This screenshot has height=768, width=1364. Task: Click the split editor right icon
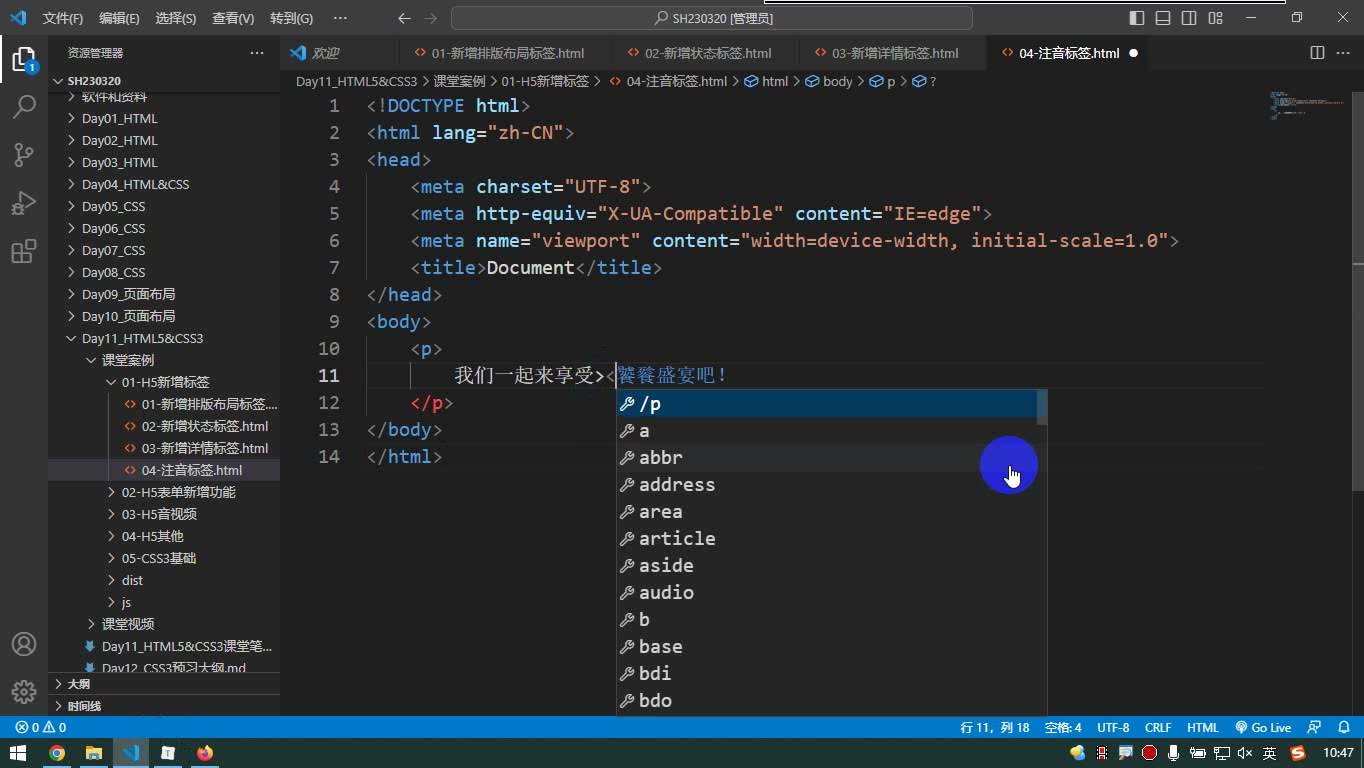(1317, 53)
